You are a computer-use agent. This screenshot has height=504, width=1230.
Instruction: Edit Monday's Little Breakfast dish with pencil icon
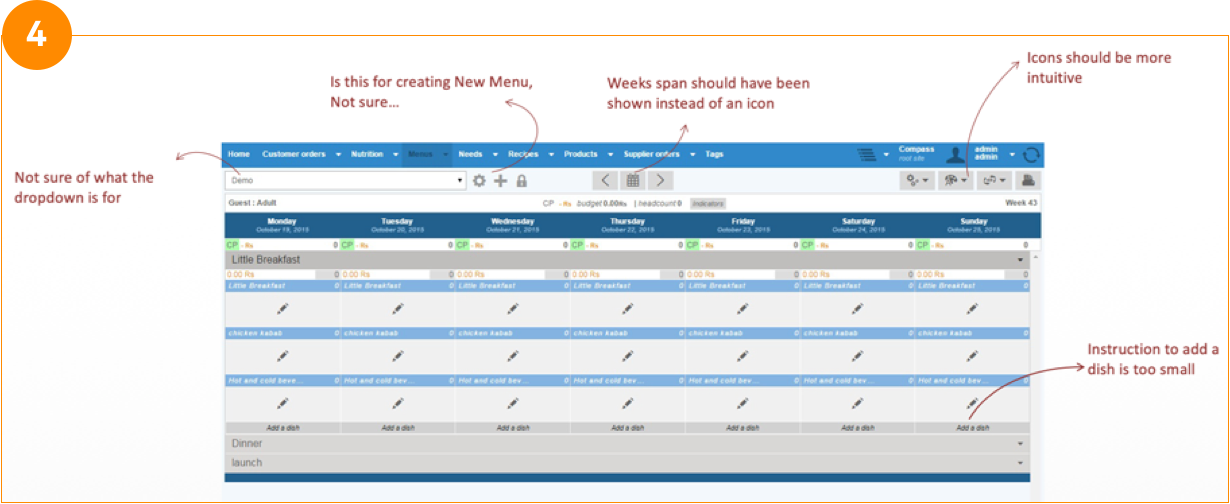[283, 309]
